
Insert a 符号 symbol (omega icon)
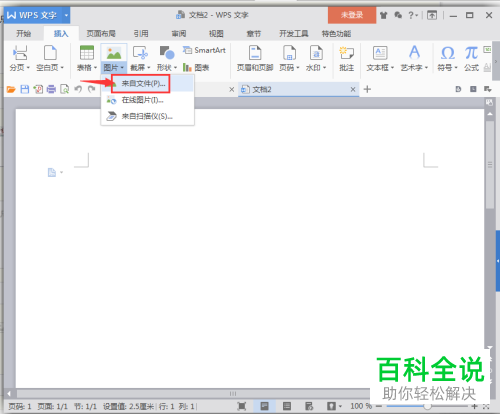[x=447, y=53]
